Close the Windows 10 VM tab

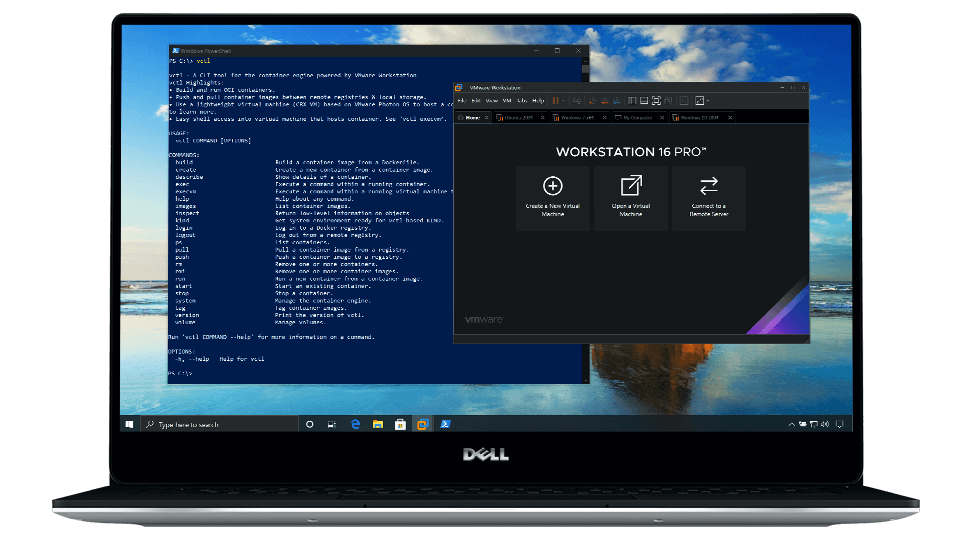click(730, 117)
